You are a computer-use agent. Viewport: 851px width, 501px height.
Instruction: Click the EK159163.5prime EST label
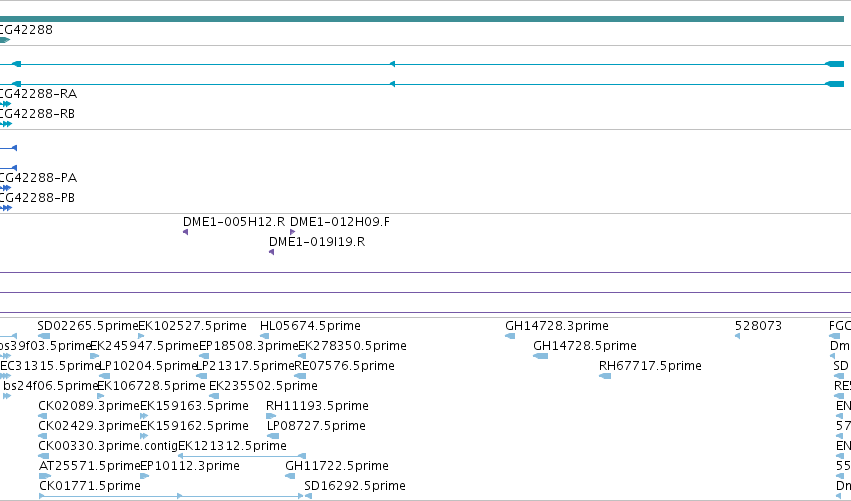(x=194, y=406)
